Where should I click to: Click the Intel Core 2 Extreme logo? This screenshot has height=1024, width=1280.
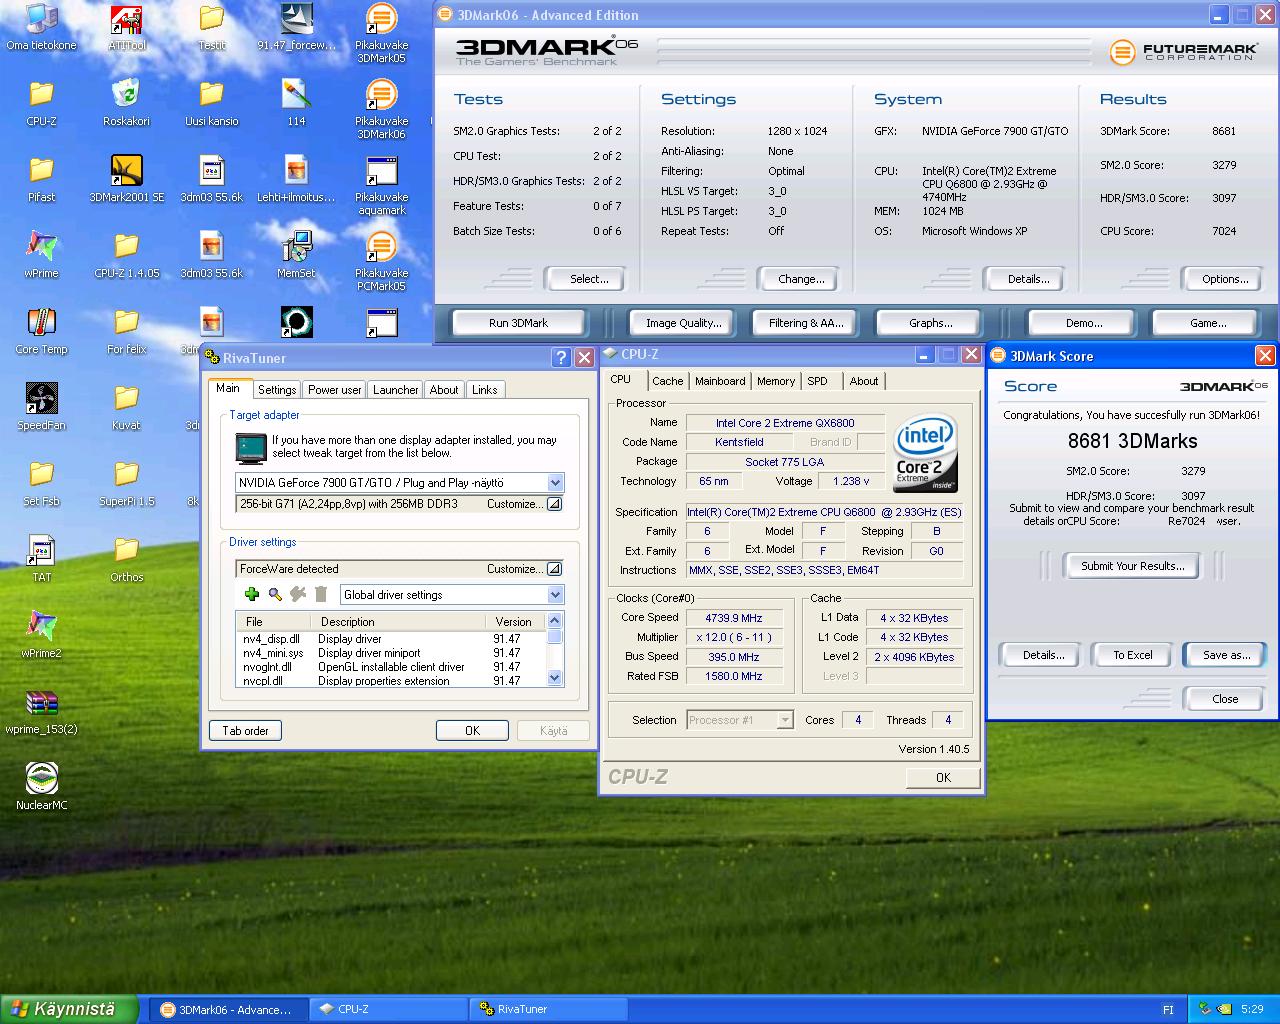coord(925,453)
